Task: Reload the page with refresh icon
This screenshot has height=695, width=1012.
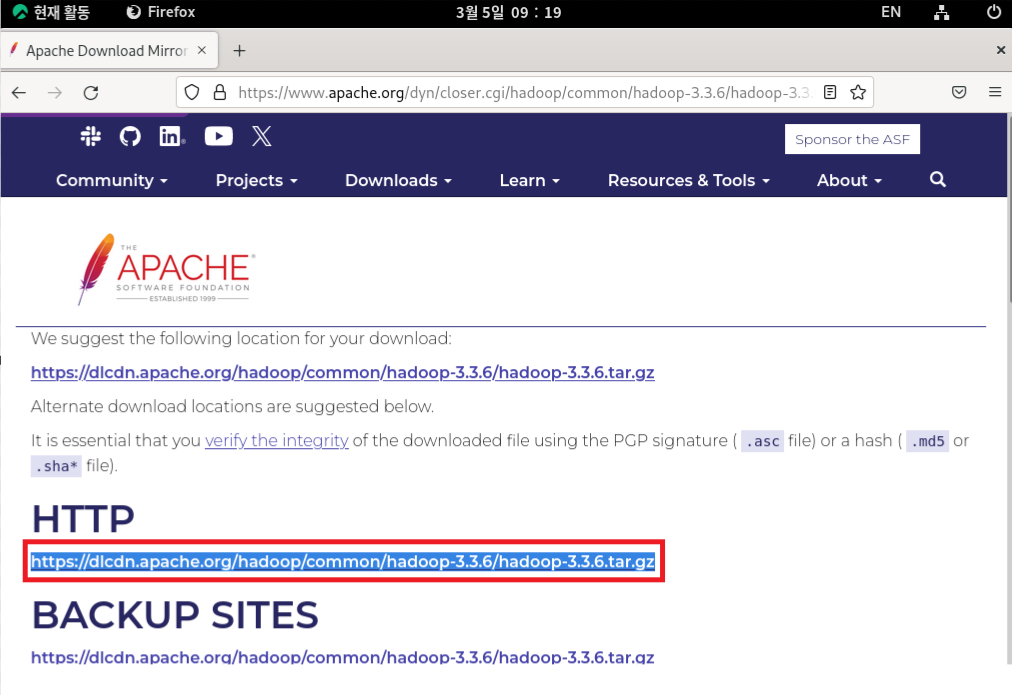Action: tap(91, 92)
